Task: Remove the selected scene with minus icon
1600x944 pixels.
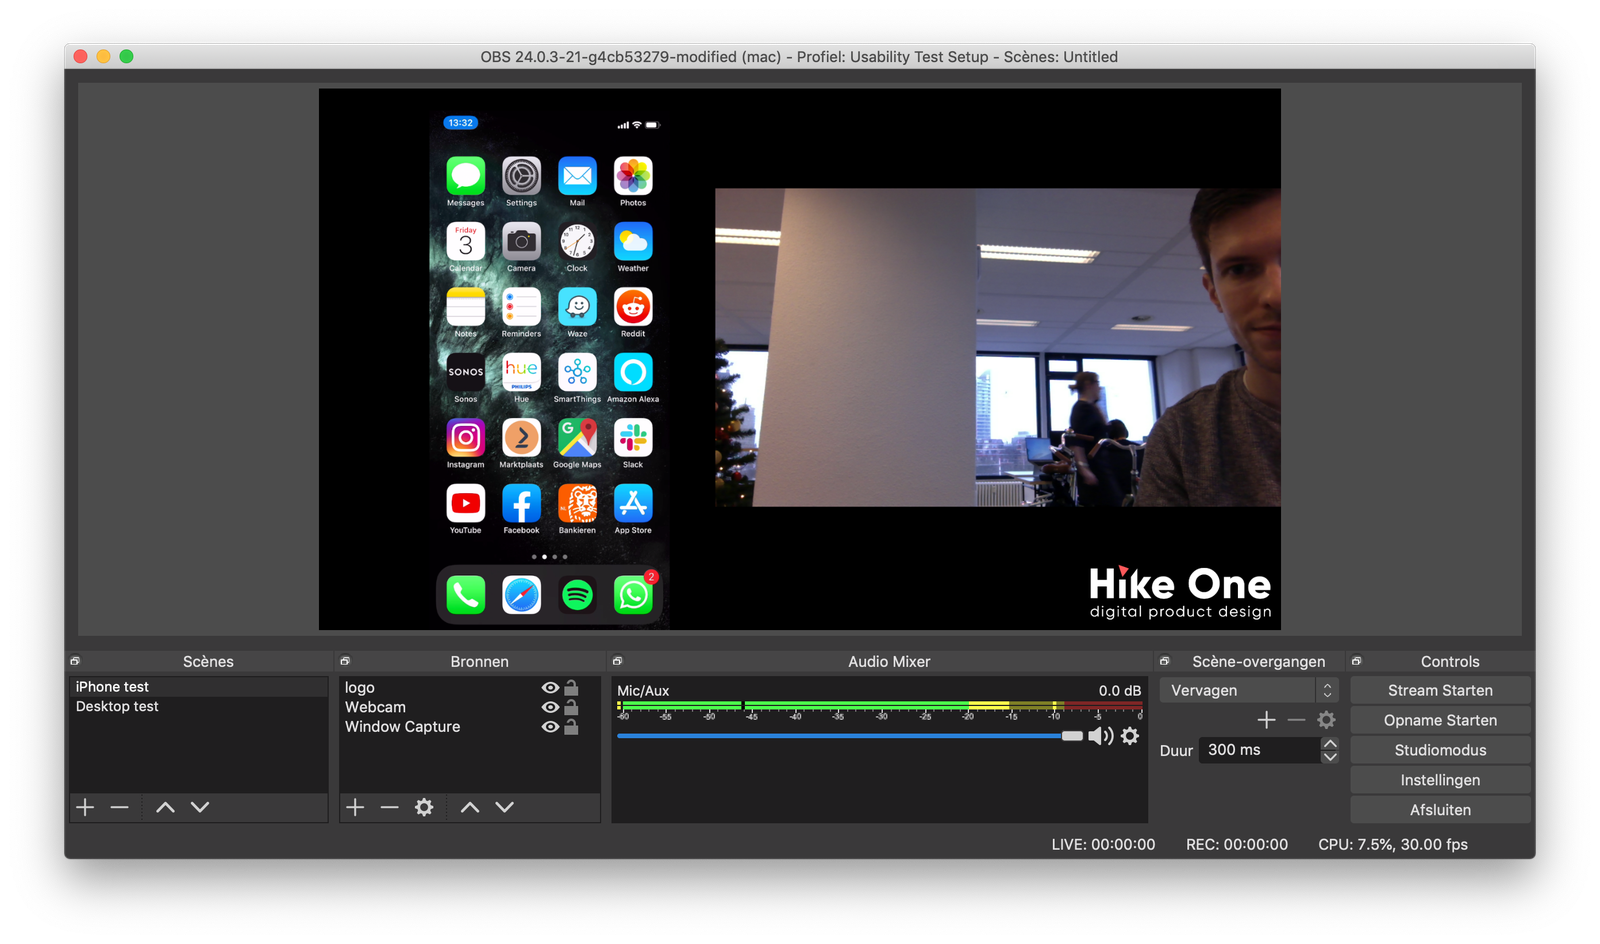Action: 120,807
